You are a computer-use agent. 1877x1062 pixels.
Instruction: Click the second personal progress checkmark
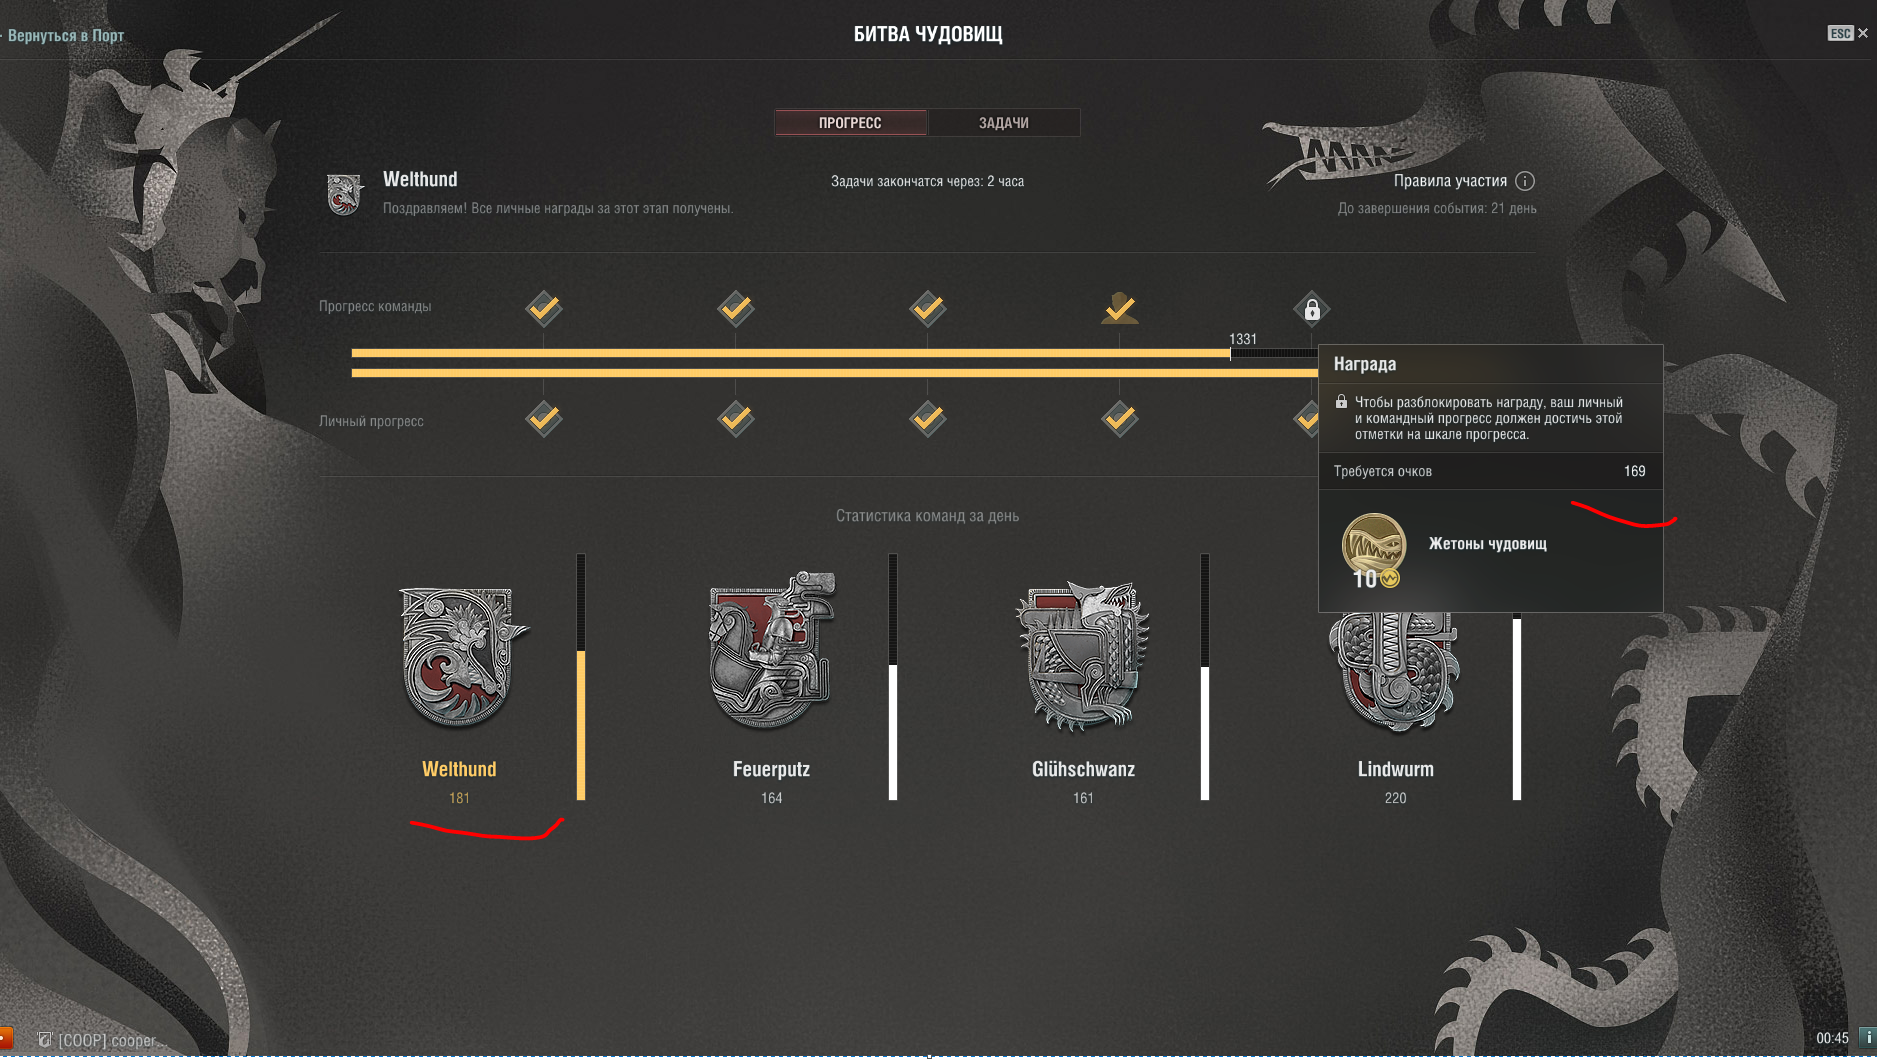736,418
